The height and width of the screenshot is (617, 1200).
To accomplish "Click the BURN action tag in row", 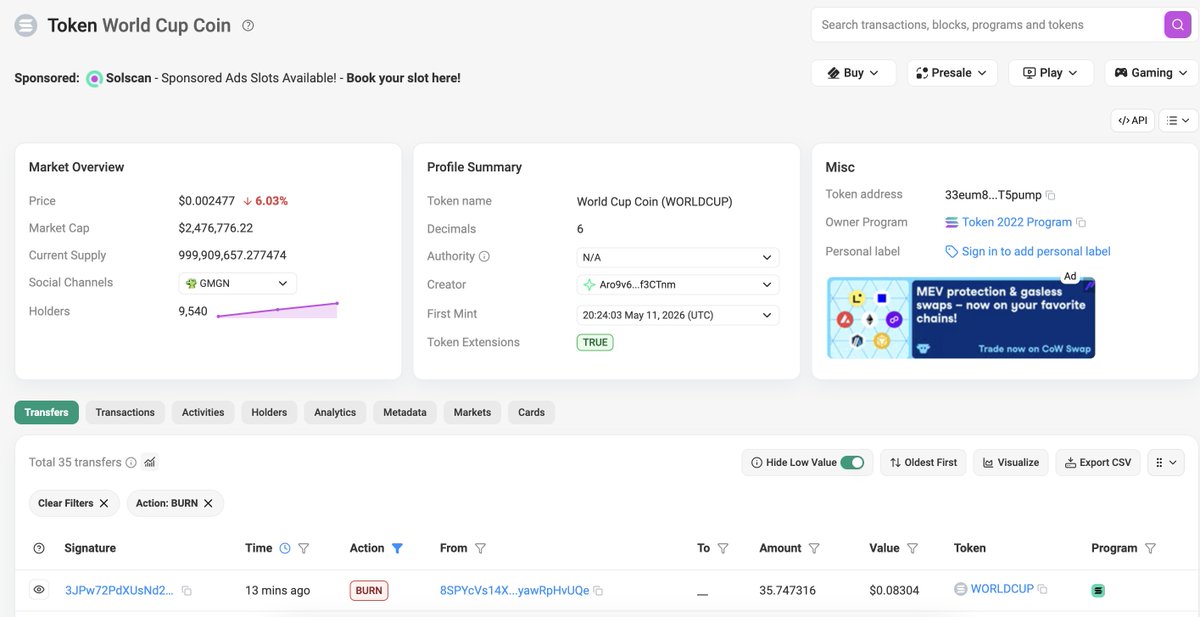I will coord(369,591).
